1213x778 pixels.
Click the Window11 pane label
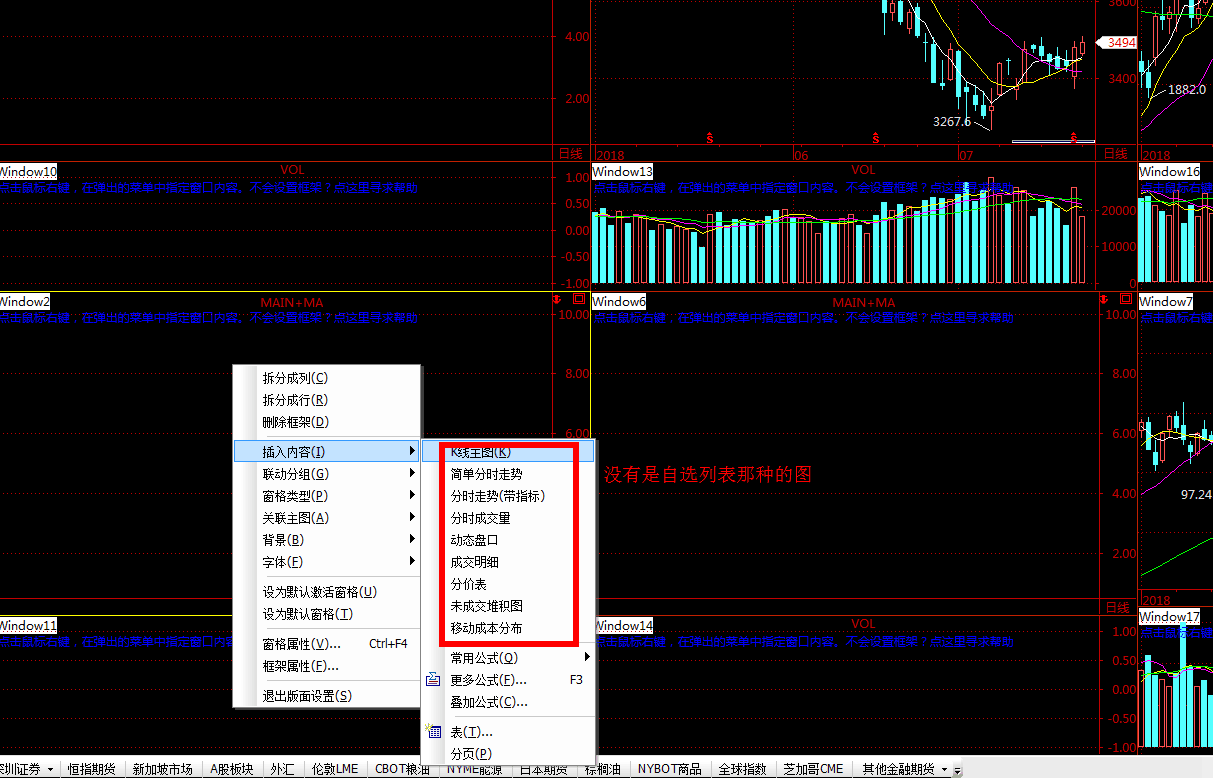(x=29, y=626)
